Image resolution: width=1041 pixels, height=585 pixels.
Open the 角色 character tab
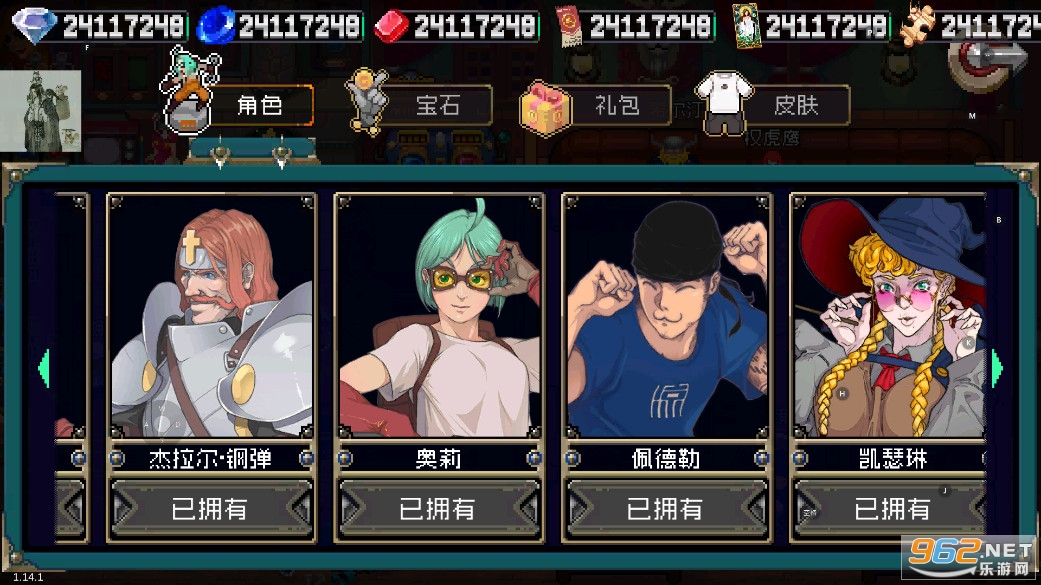[x=260, y=105]
